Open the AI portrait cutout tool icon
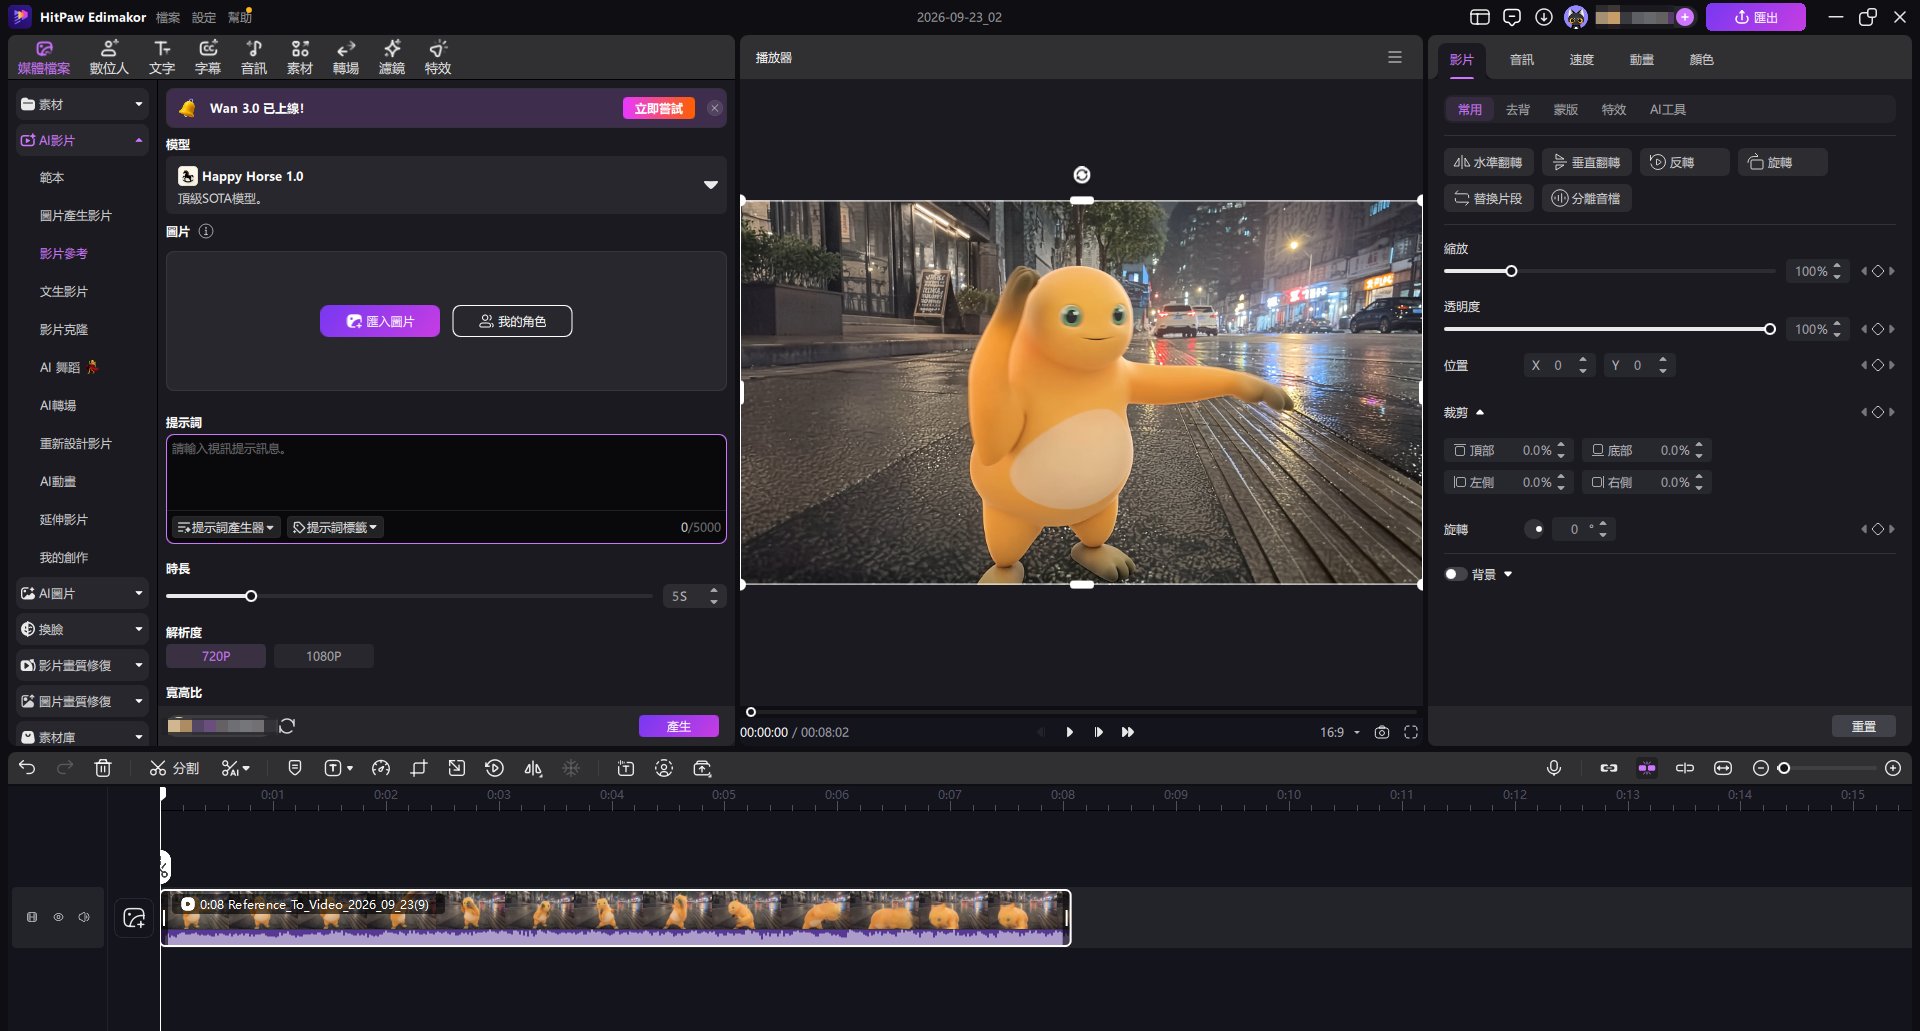 pyautogui.click(x=664, y=768)
